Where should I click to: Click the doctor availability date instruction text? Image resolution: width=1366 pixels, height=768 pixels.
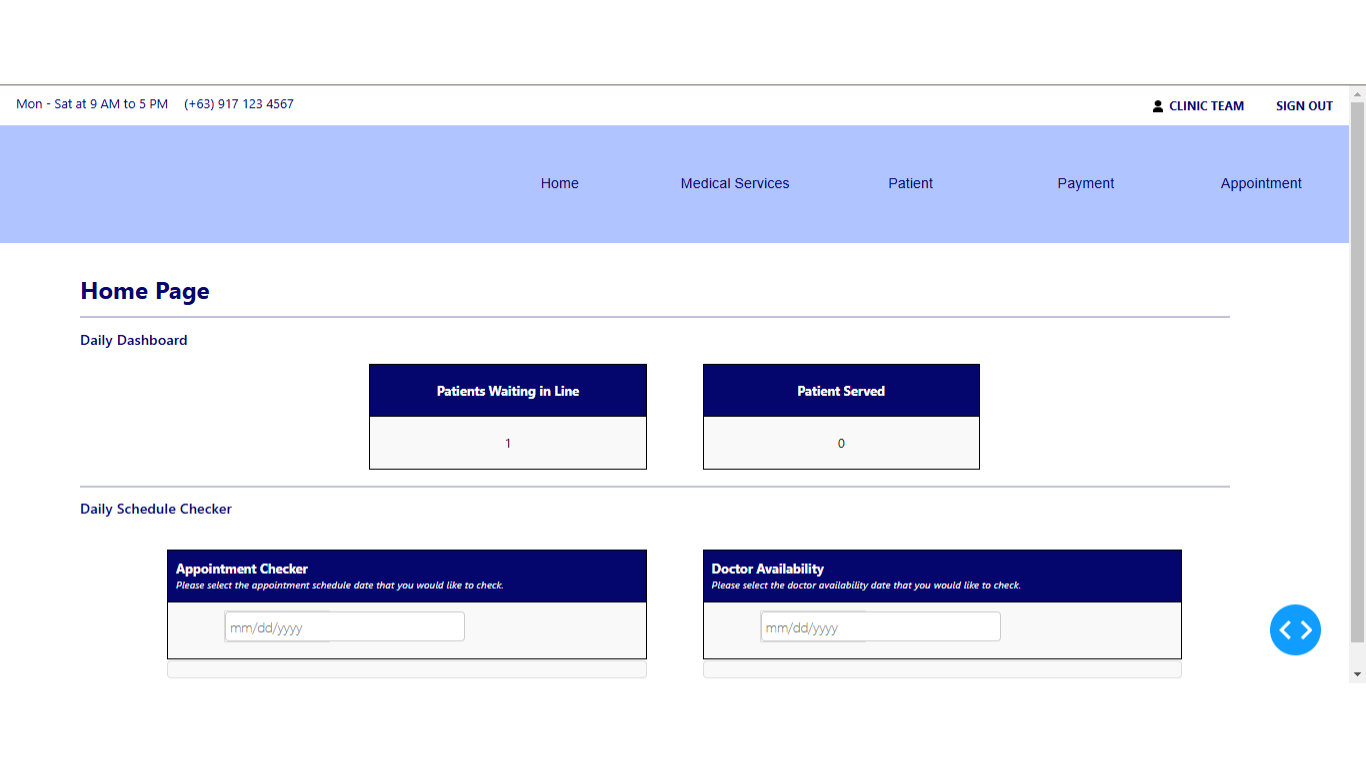pos(866,585)
